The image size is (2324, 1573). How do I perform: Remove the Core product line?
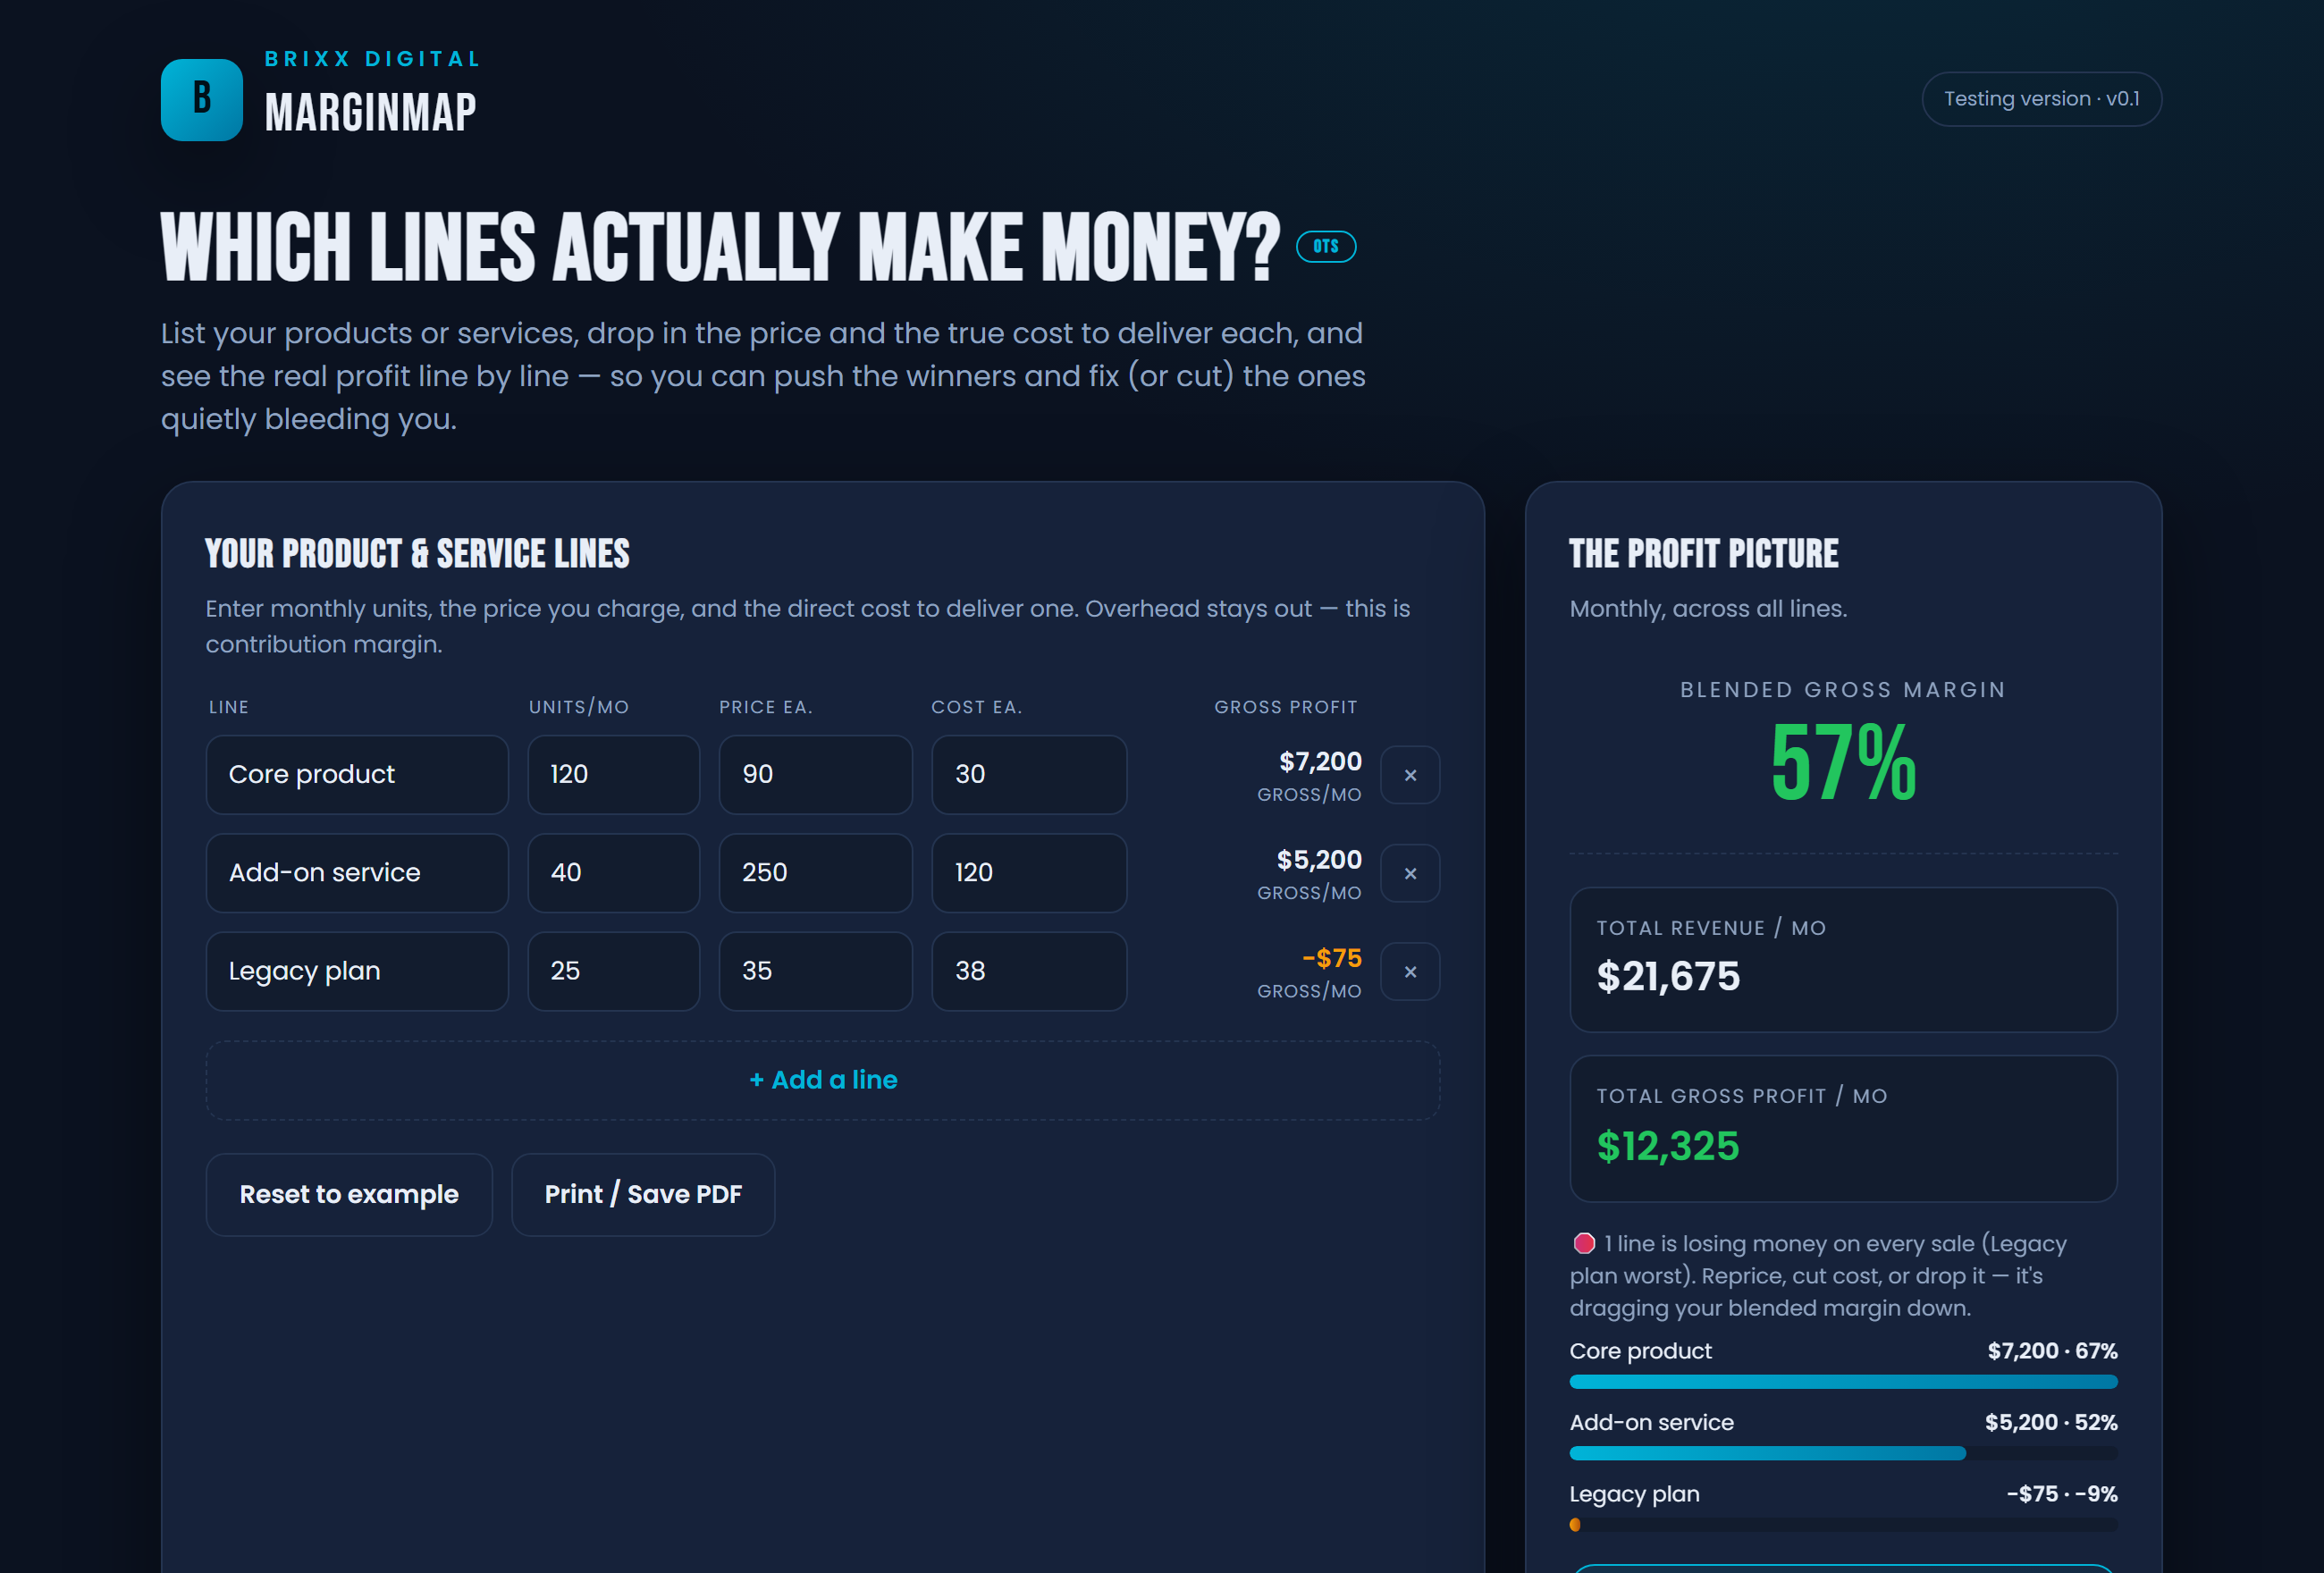1410,775
